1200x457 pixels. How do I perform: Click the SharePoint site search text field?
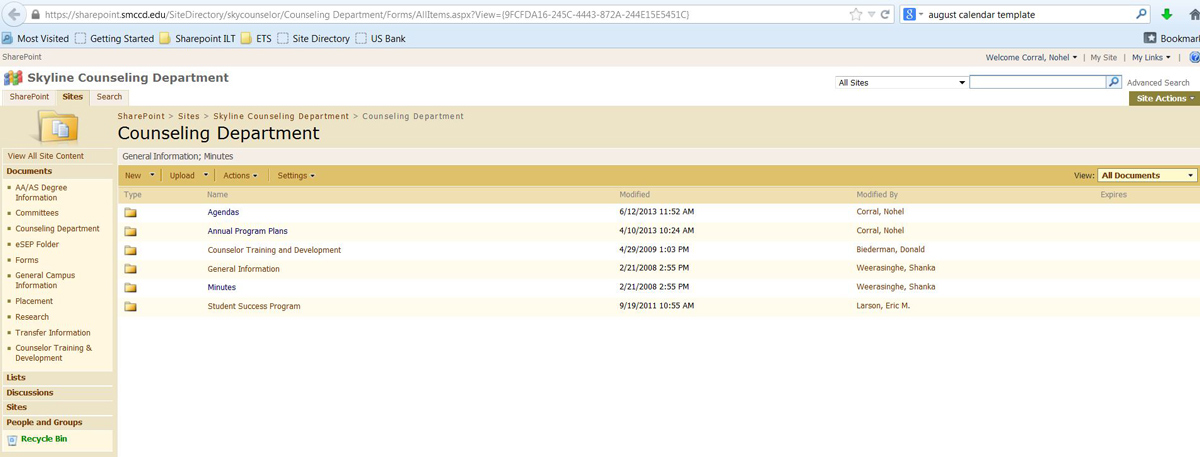point(1036,83)
